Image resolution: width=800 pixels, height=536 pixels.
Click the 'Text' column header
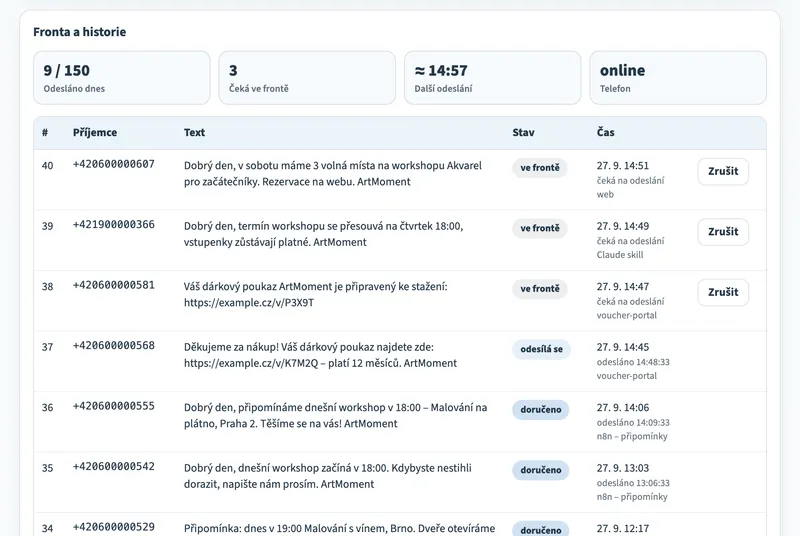pyautogui.click(x=194, y=133)
